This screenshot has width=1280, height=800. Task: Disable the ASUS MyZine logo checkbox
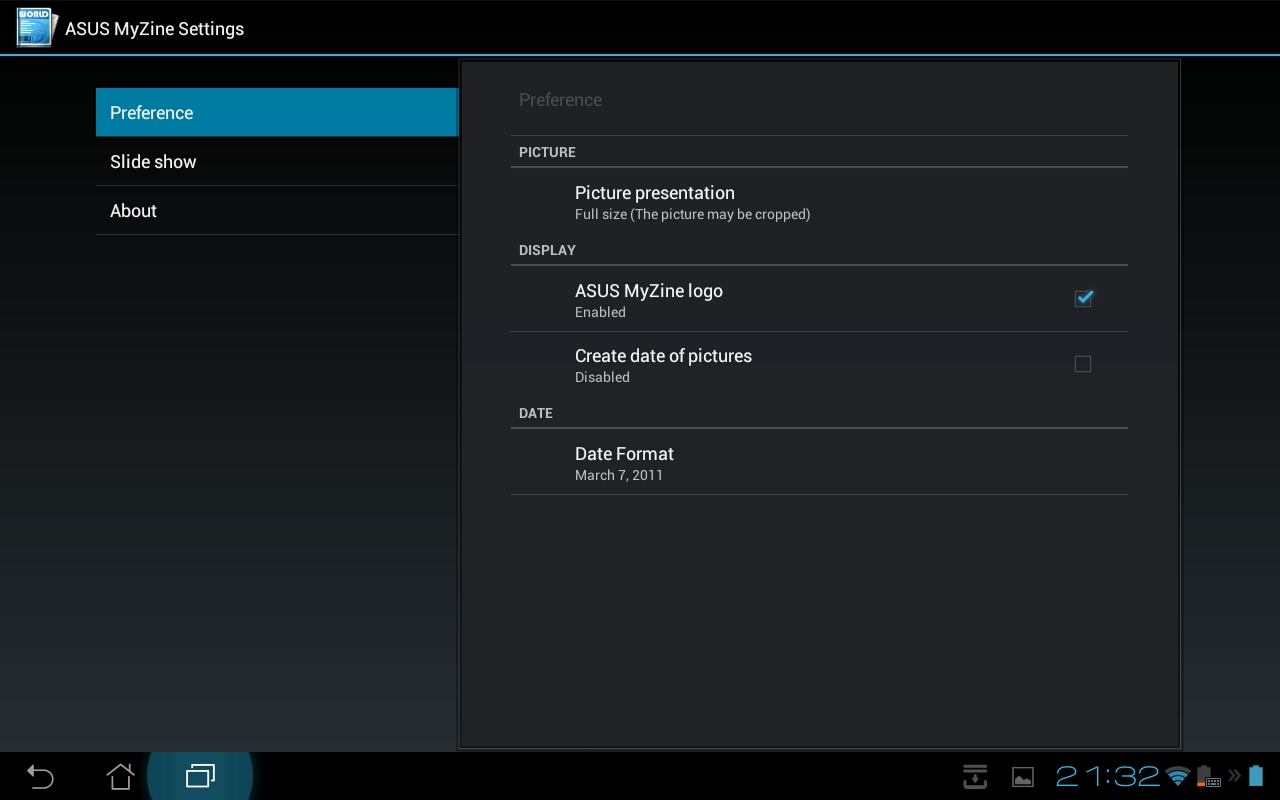pos(1083,298)
